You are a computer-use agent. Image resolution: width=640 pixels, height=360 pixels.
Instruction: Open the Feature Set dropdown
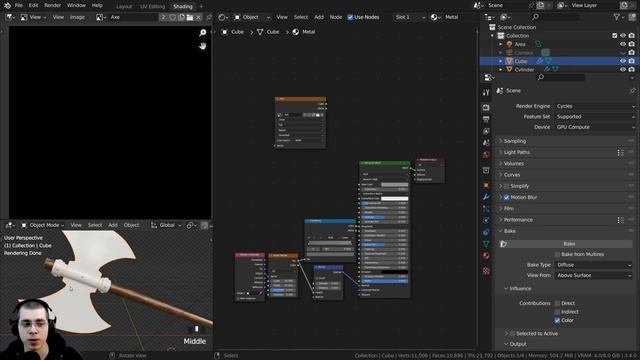pyautogui.click(x=595, y=117)
